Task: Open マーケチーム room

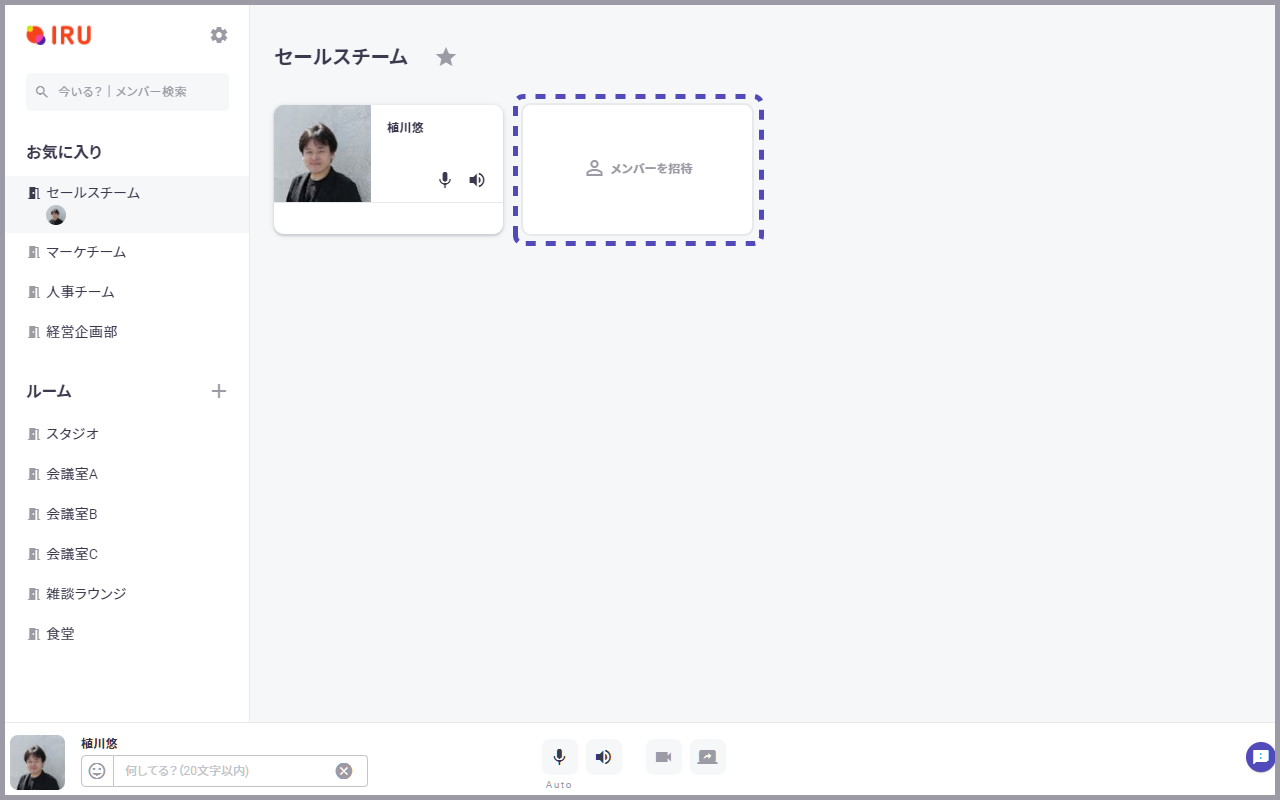Action: point(127,252)
